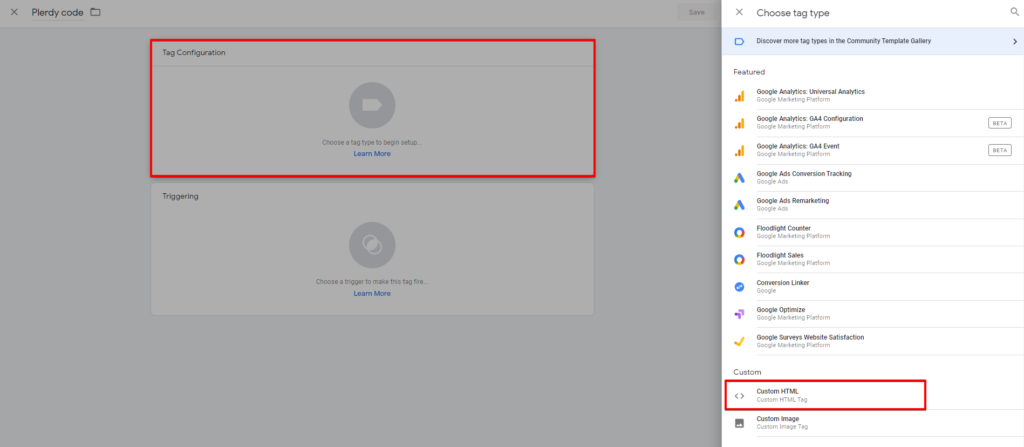Click the Triggering heading
This screenshot has width=1024, height=447.
coord(180,196)
